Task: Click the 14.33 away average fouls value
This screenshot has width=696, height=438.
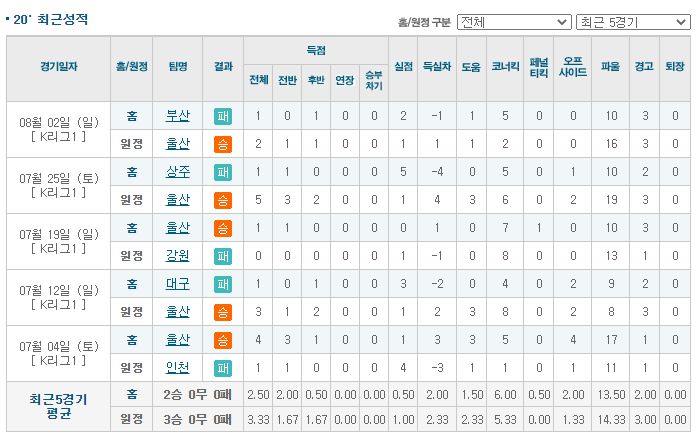Action: point(611,419)
